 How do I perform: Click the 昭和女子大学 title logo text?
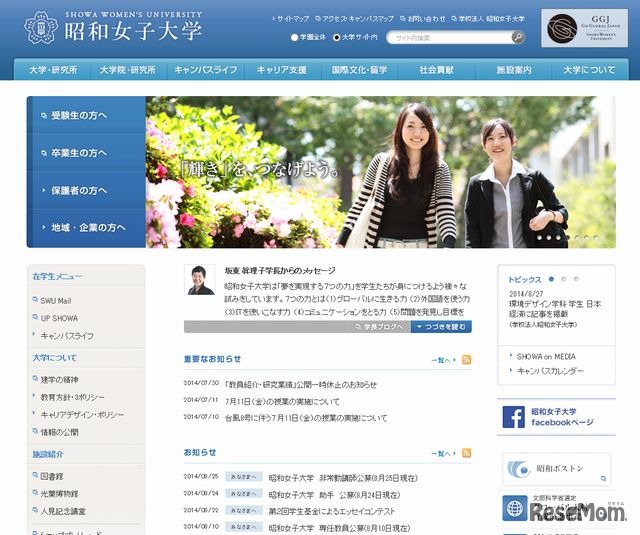pyautogui.click(x=133, y=31)
